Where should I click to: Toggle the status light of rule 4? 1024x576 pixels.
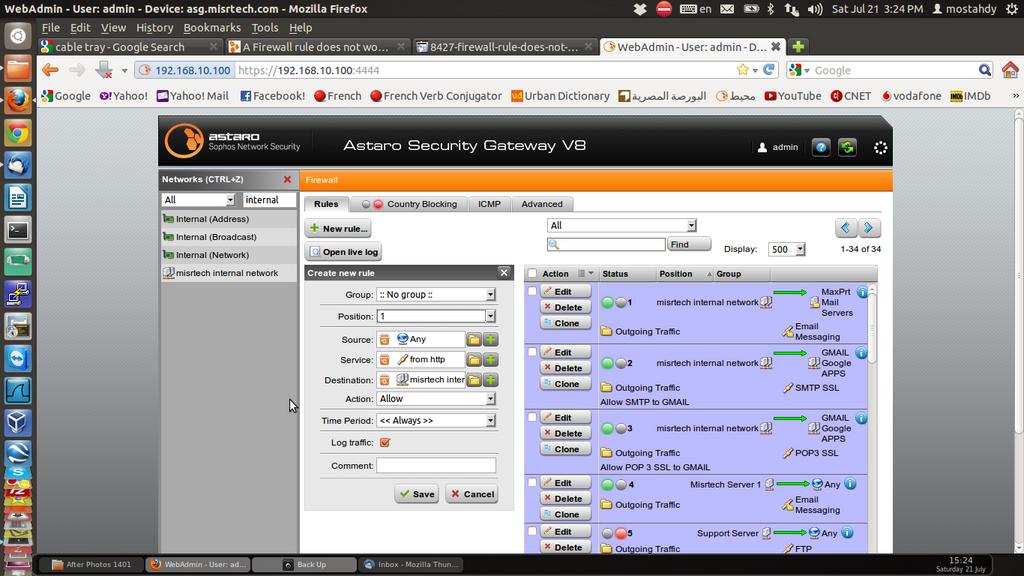point(614,485)
